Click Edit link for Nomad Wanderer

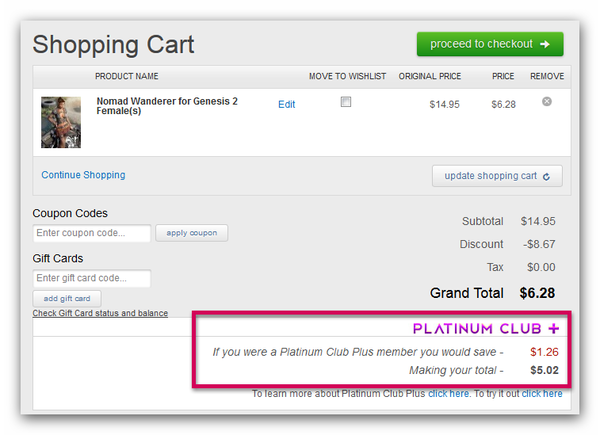click(x=286, y=104)
